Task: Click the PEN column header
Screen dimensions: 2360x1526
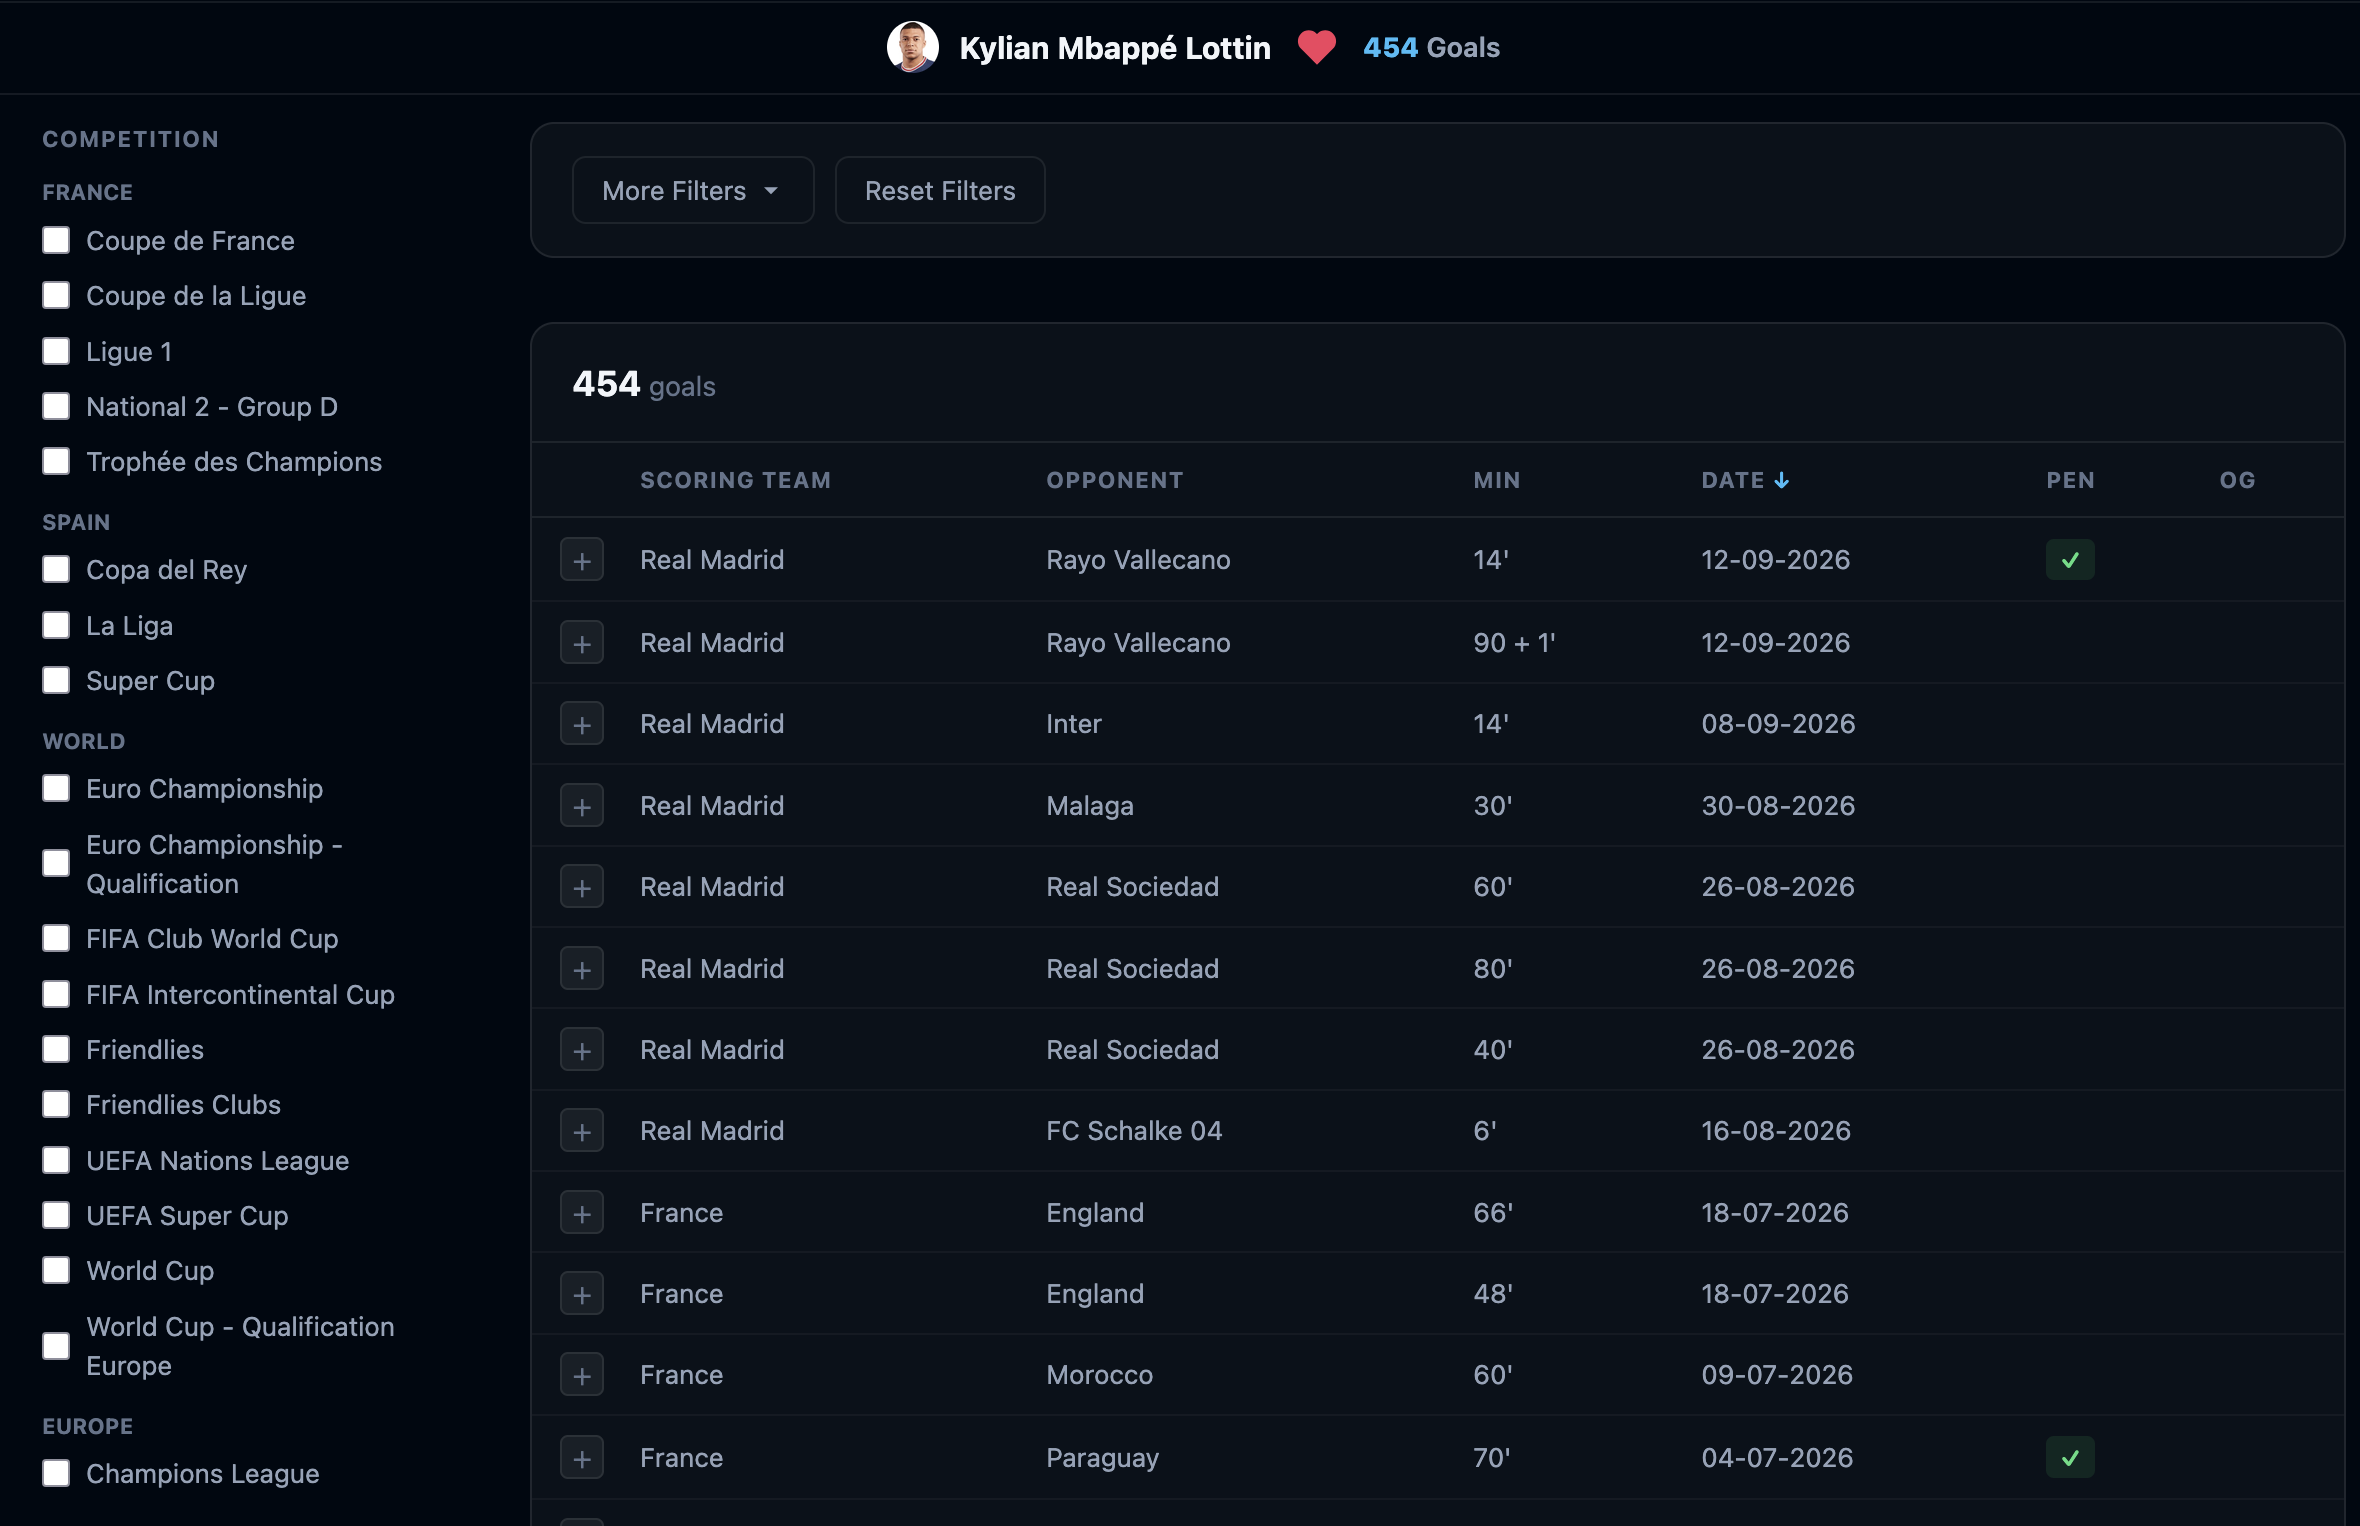Action: click(x=2070, y=480)
